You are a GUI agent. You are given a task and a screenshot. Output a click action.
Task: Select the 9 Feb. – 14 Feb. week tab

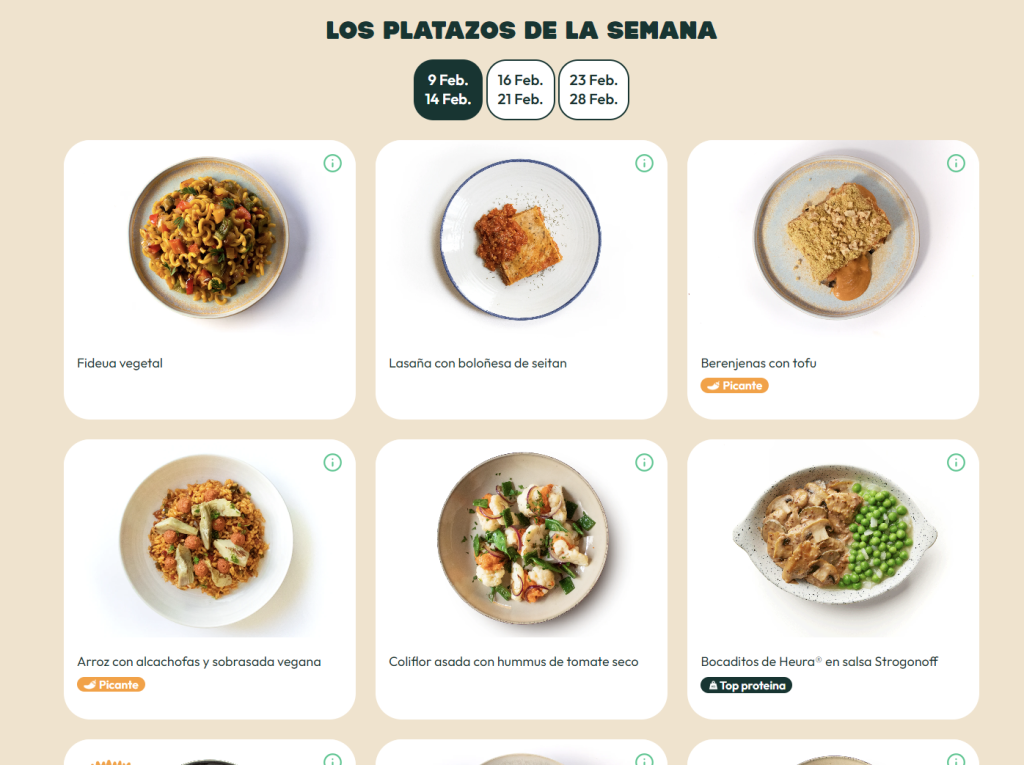click(448, 90)
